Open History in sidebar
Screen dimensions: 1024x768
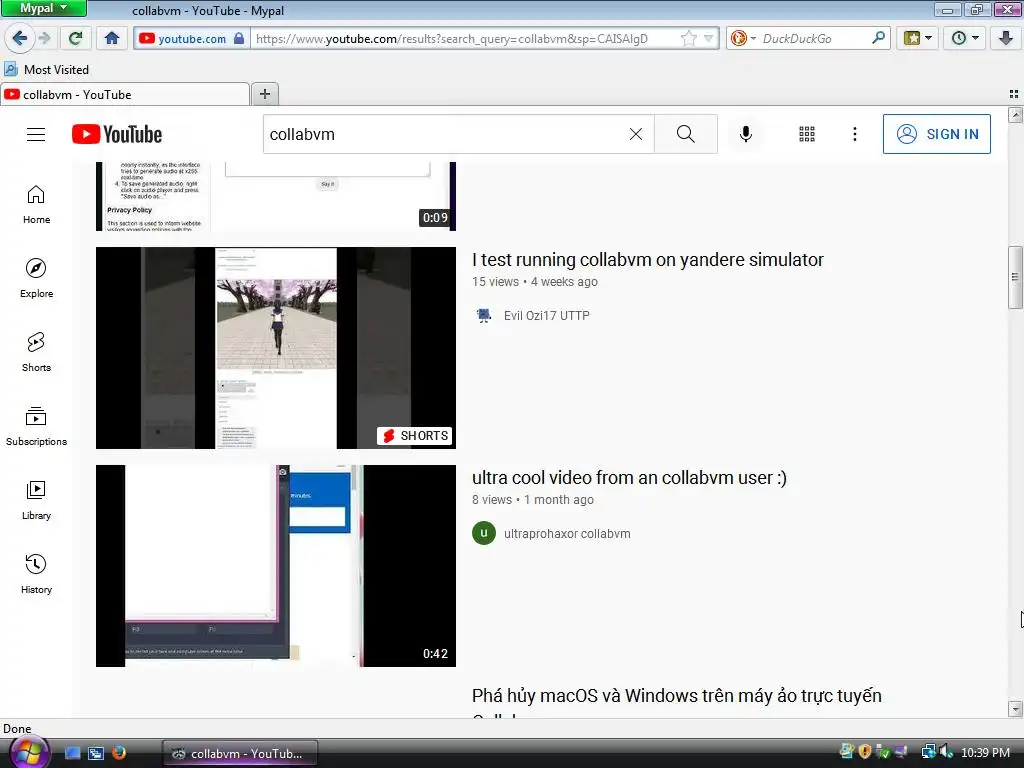coord(36,573)
